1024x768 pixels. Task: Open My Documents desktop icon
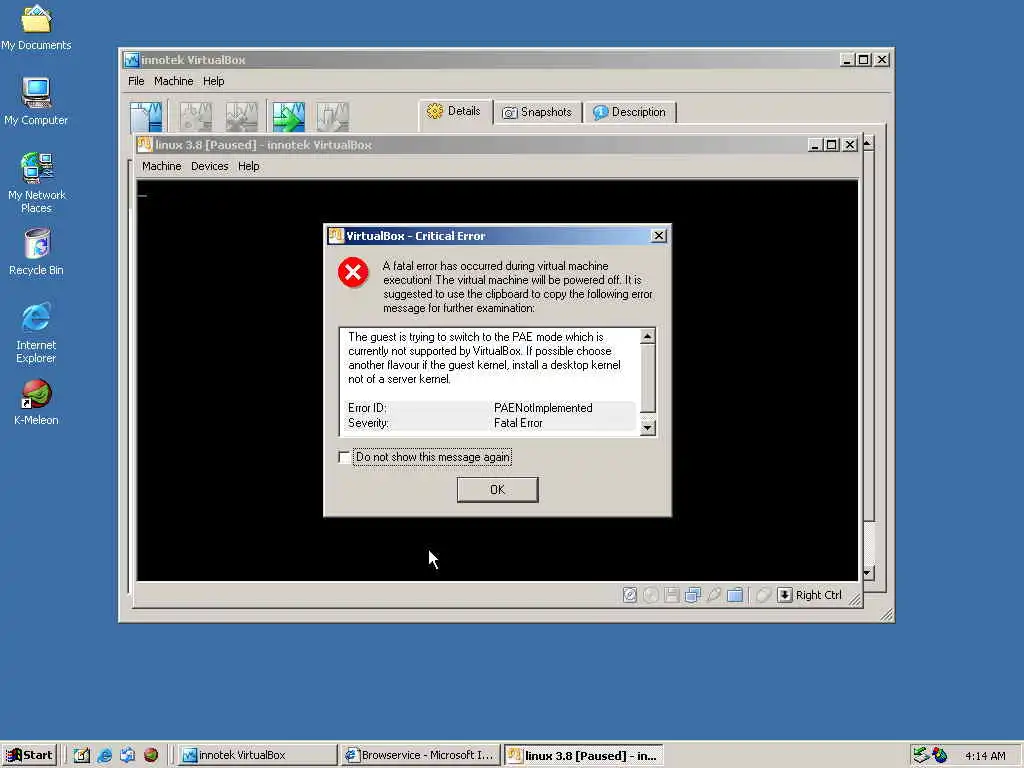36,27
